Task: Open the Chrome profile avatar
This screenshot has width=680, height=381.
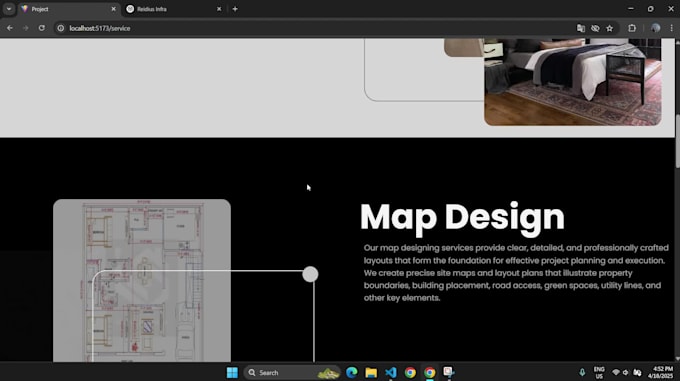Action: point(655,28)
